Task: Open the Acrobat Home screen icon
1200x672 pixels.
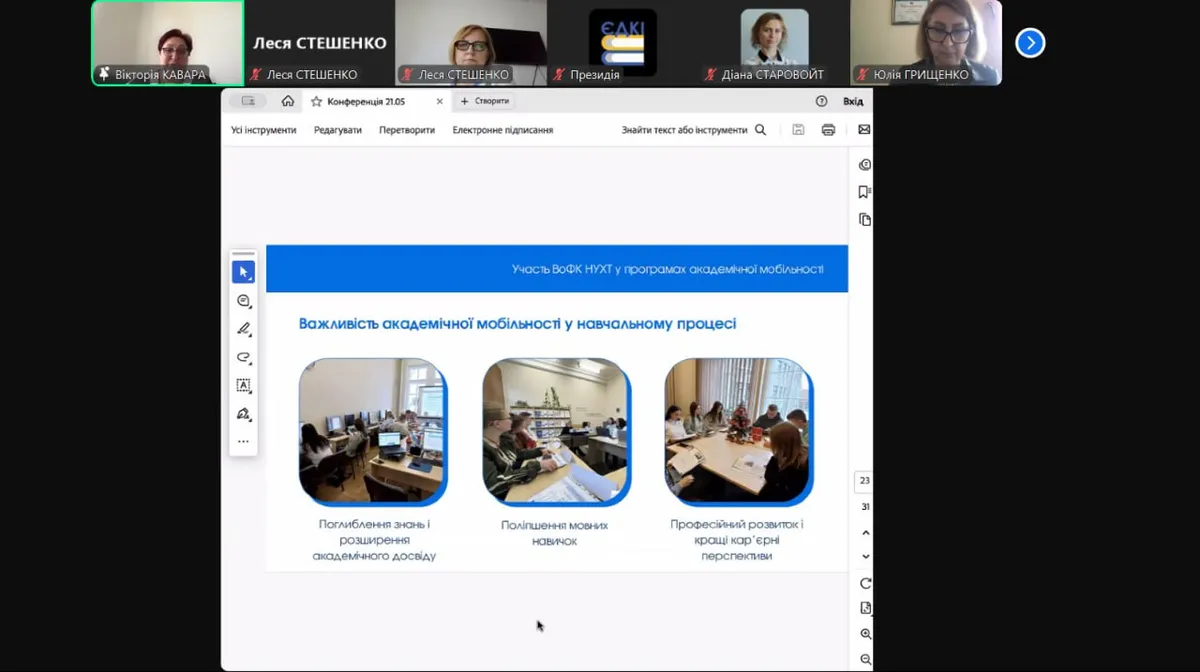Action: coord(288,101)
